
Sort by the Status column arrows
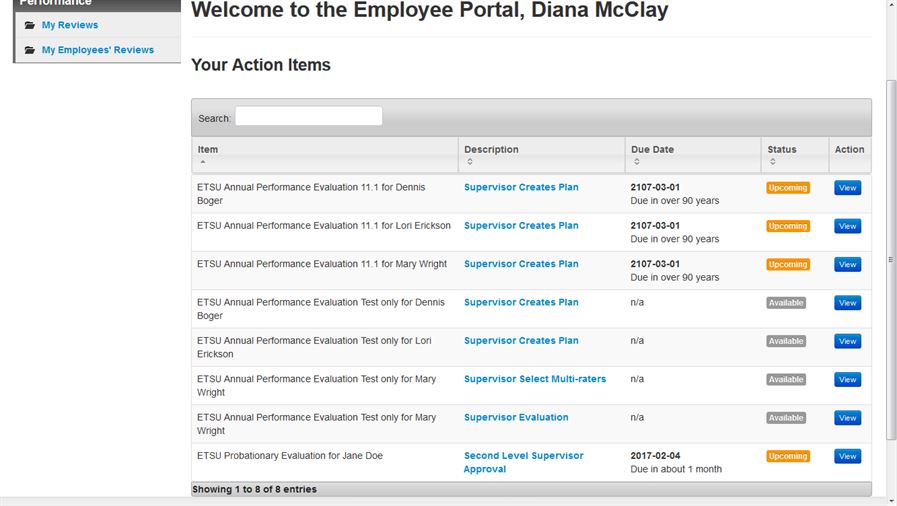point(773,161)
